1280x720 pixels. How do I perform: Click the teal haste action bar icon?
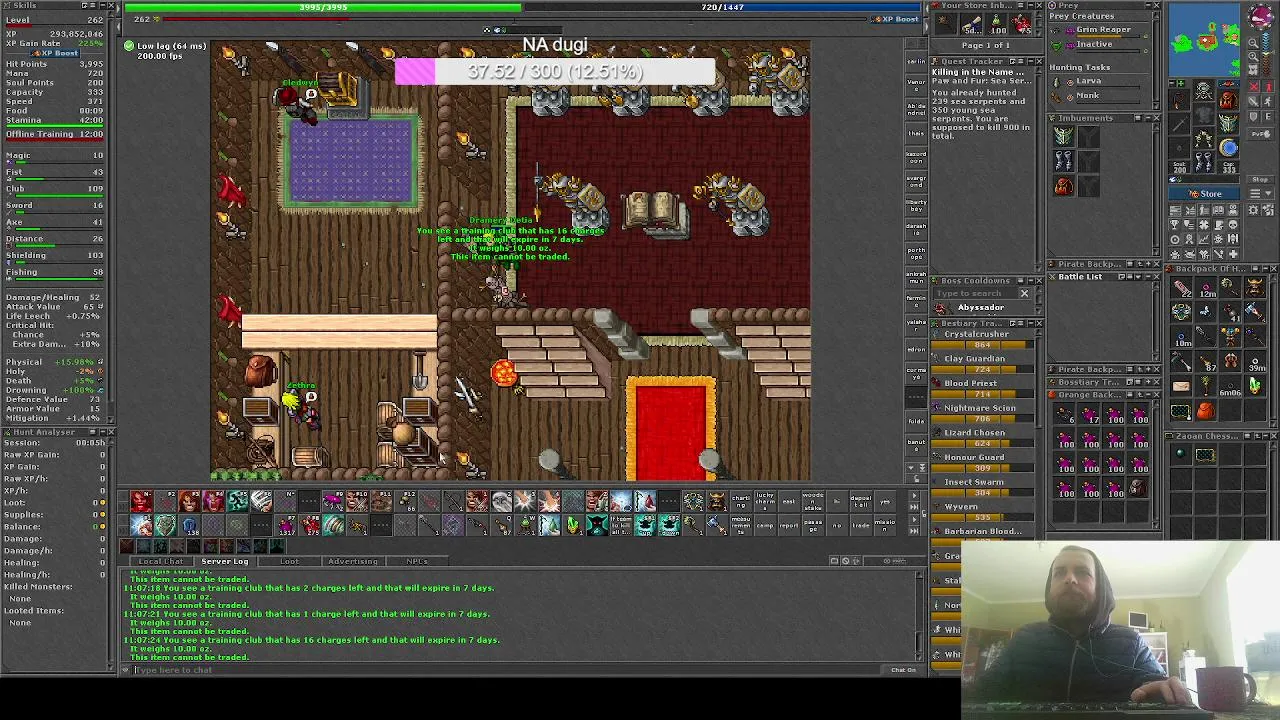click(237, 501)
